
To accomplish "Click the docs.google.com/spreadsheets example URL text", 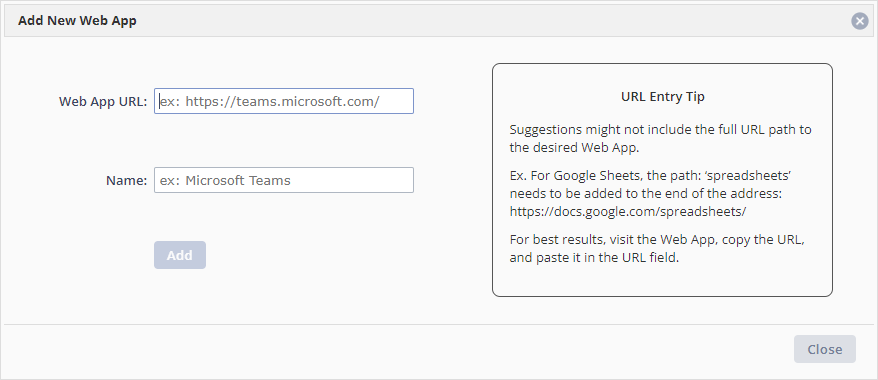I will pyautogui.click(x=628, y=212).
